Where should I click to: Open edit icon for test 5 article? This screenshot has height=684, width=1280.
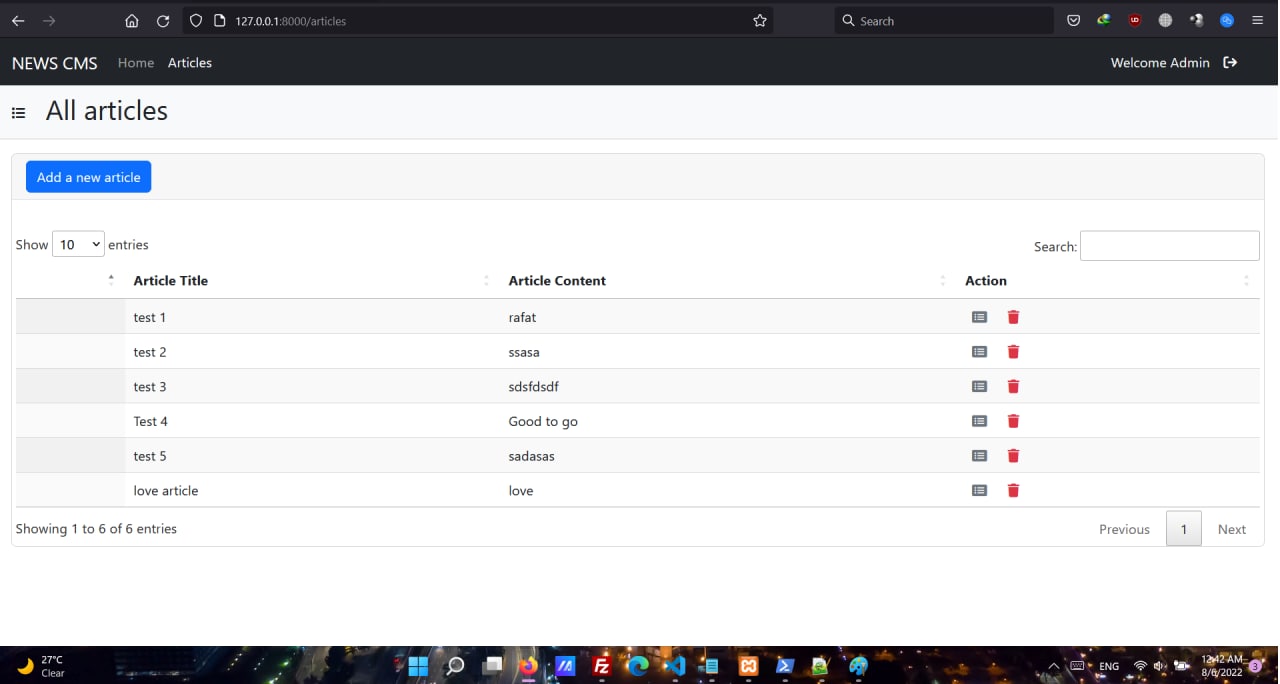[979, 456]
